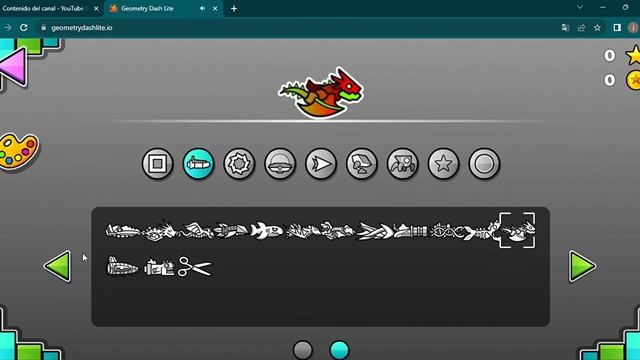This screenshot has height=360, width=640.
Task: Go back with the pink arrow
Action: pos(14,67)
